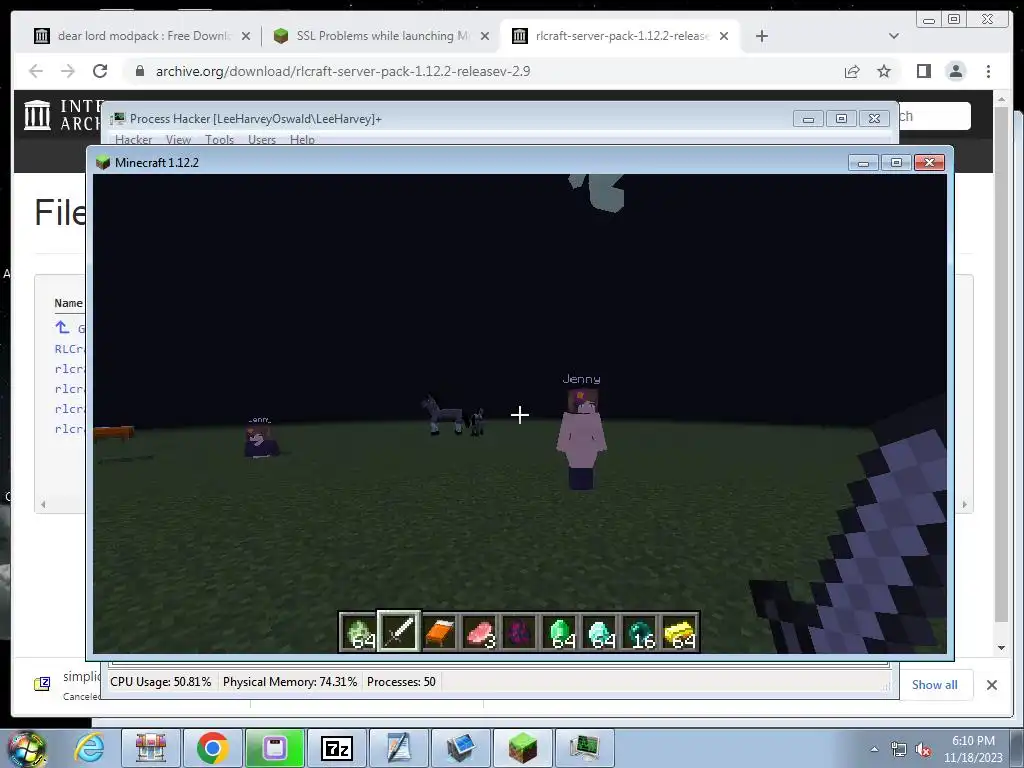Close the dear lord modpack tab

click(246, 36)
